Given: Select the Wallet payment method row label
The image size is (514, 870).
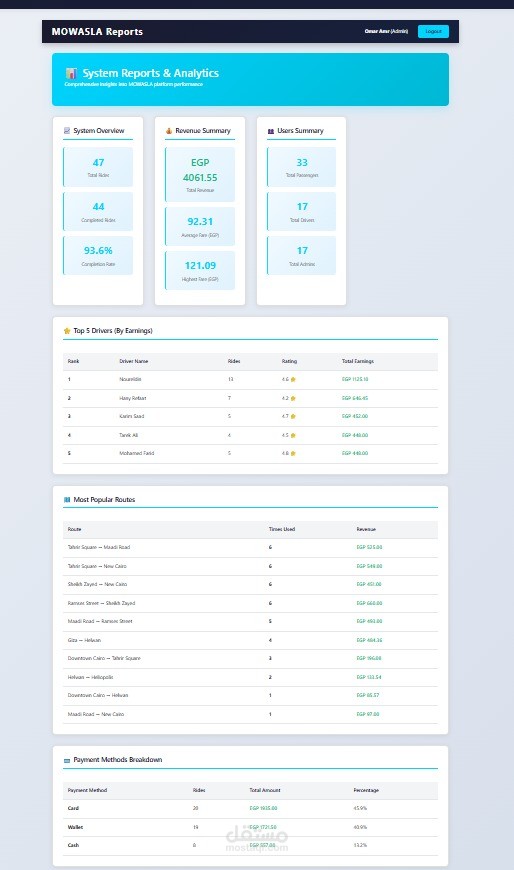Looking at the screenshot, I should click(75, 827).
